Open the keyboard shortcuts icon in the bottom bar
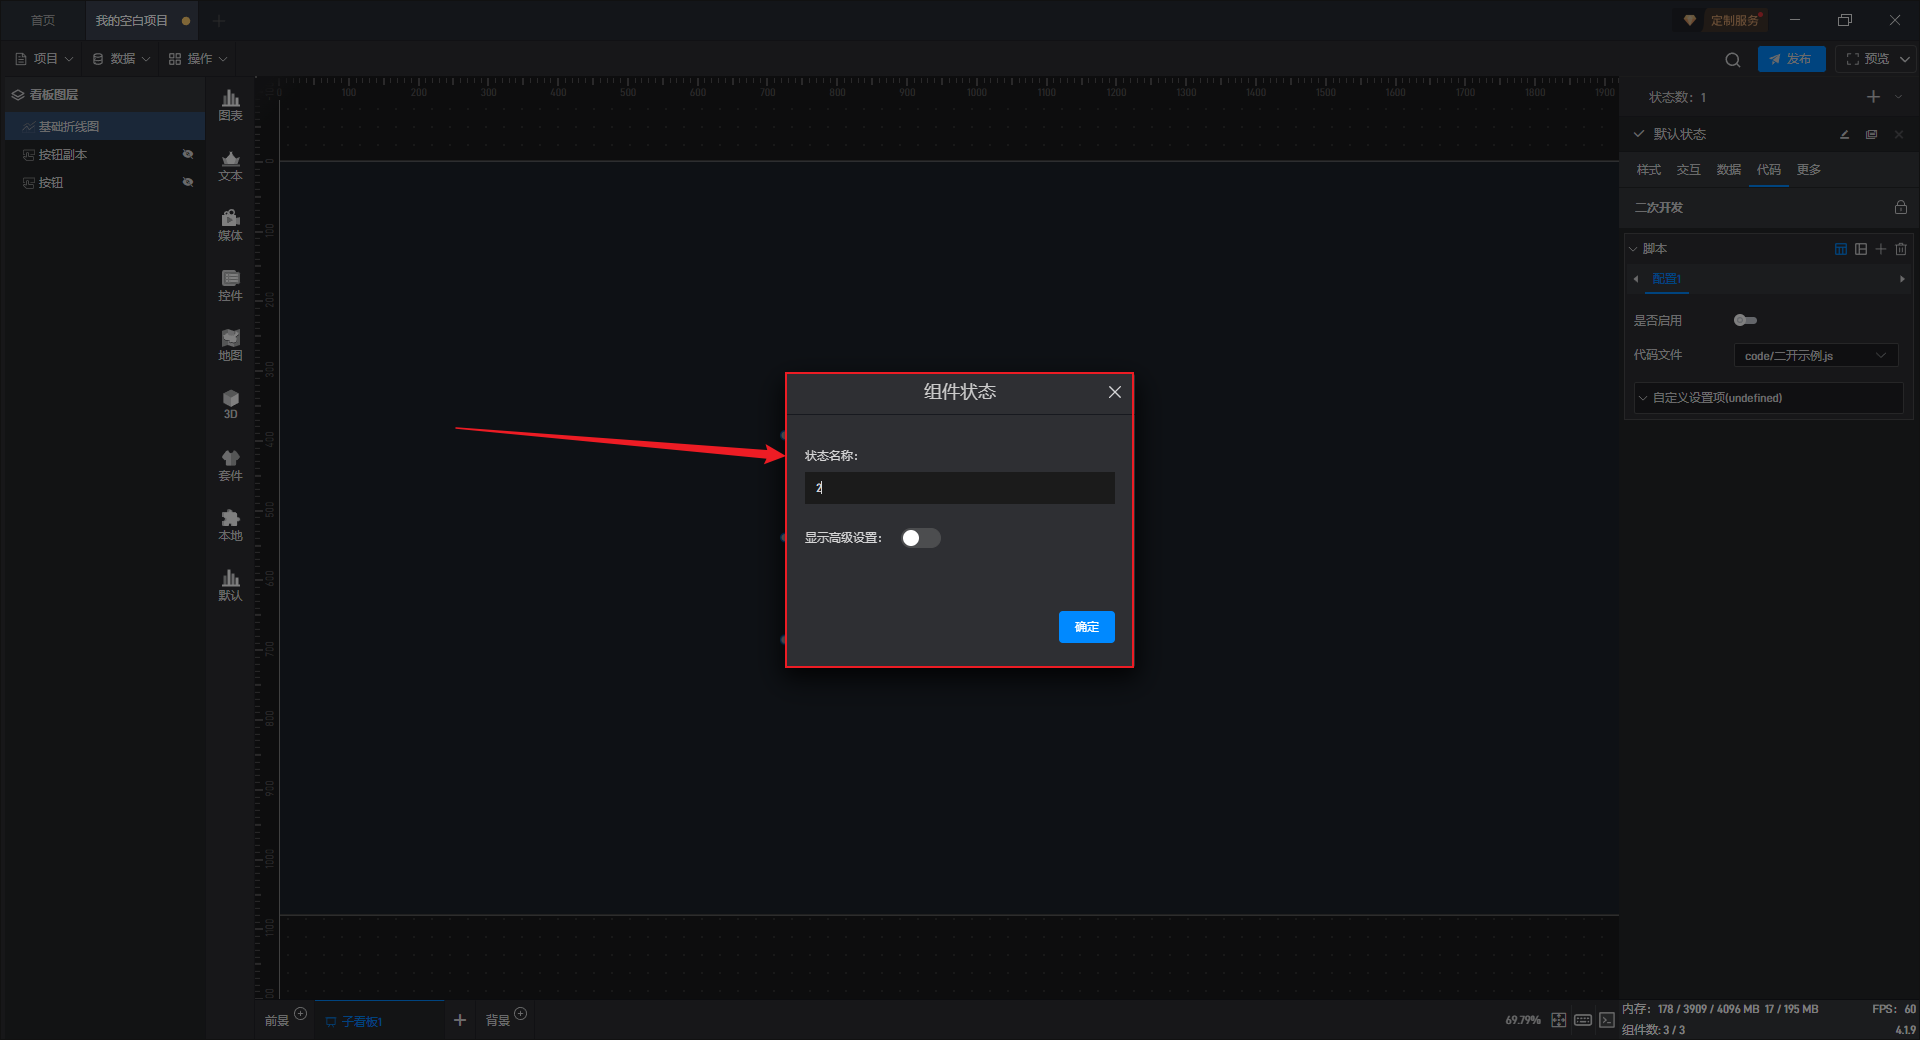This screenshot has width=1920, height=1040. pos(1582,1020)
